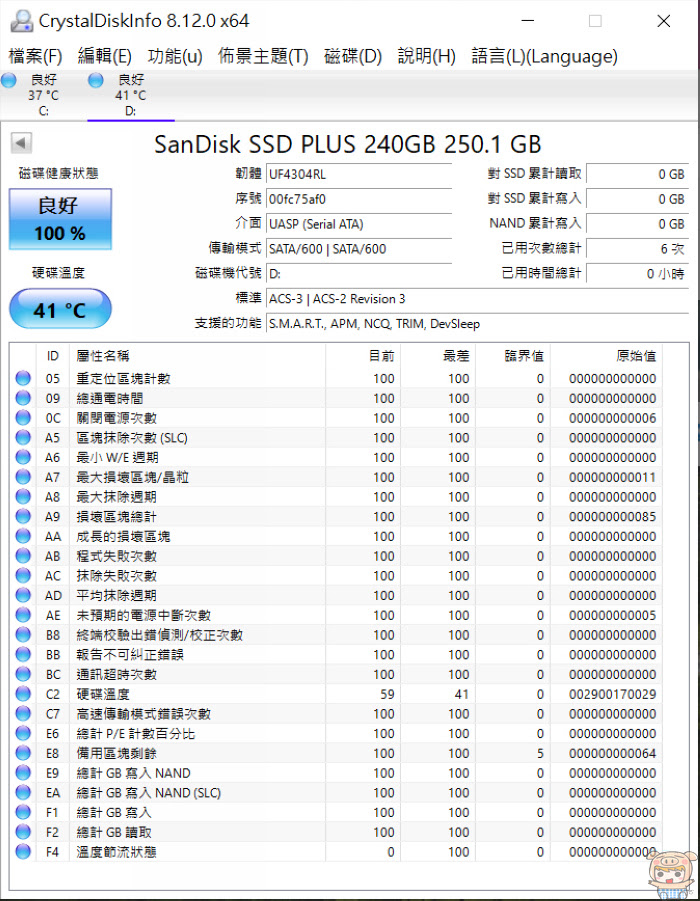Viewport: 700px width, 901px height.
Task: Click raw value 000000000085
Action: [613, 517]
